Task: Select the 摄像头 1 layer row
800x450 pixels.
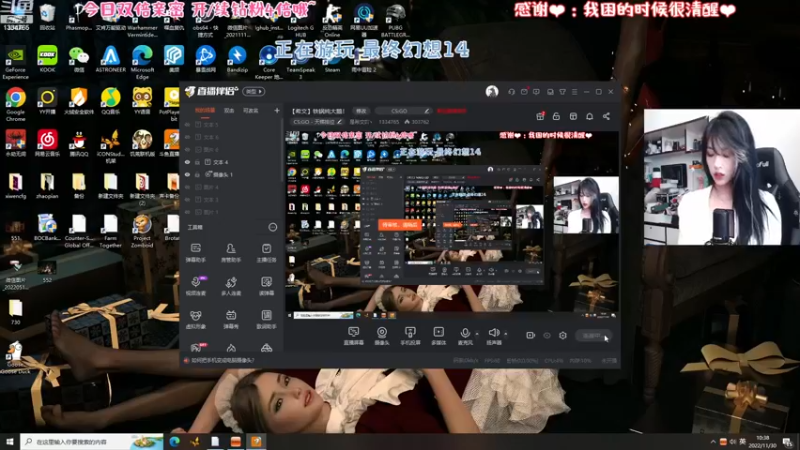Action: coord(232,174)
